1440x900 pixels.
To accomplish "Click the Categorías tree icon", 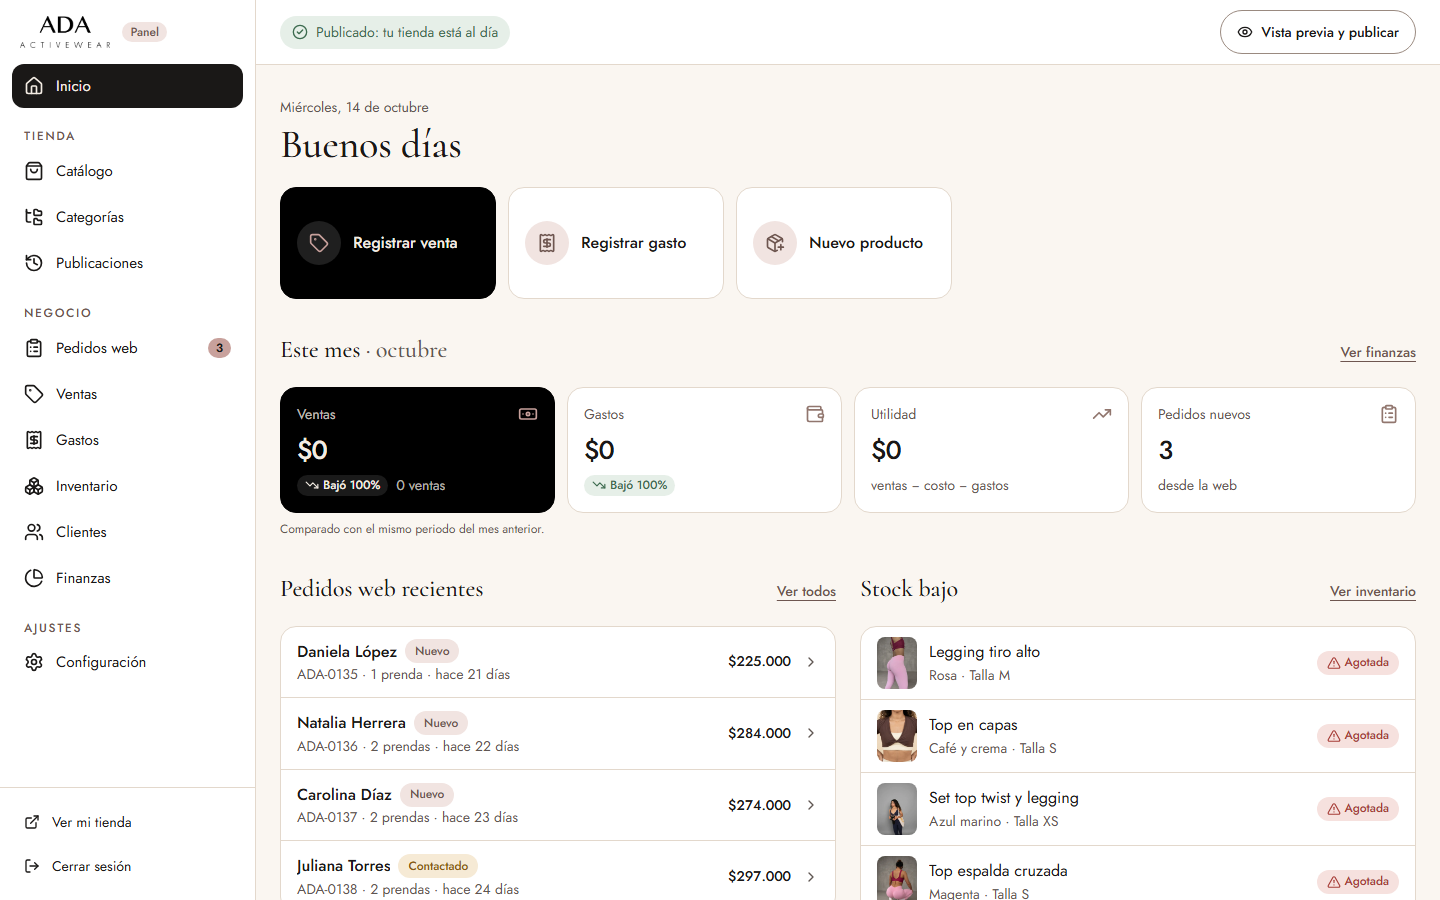I will coord(34,217).
